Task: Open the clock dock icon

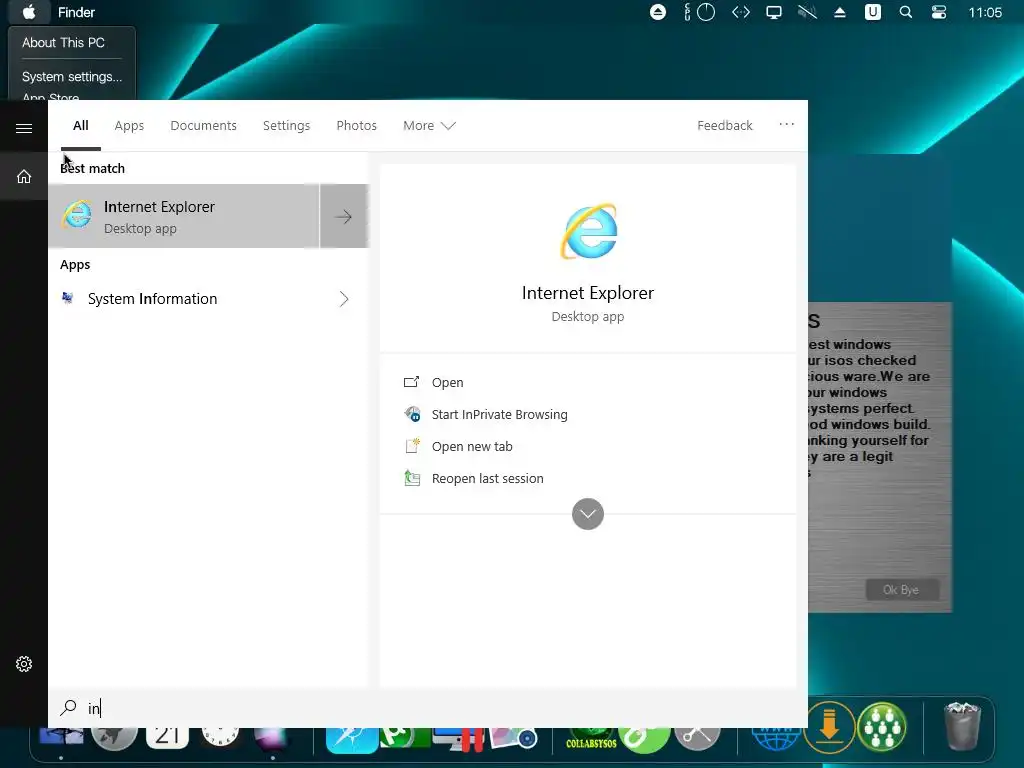Action: pyautogui.click(x=220, y=737)
